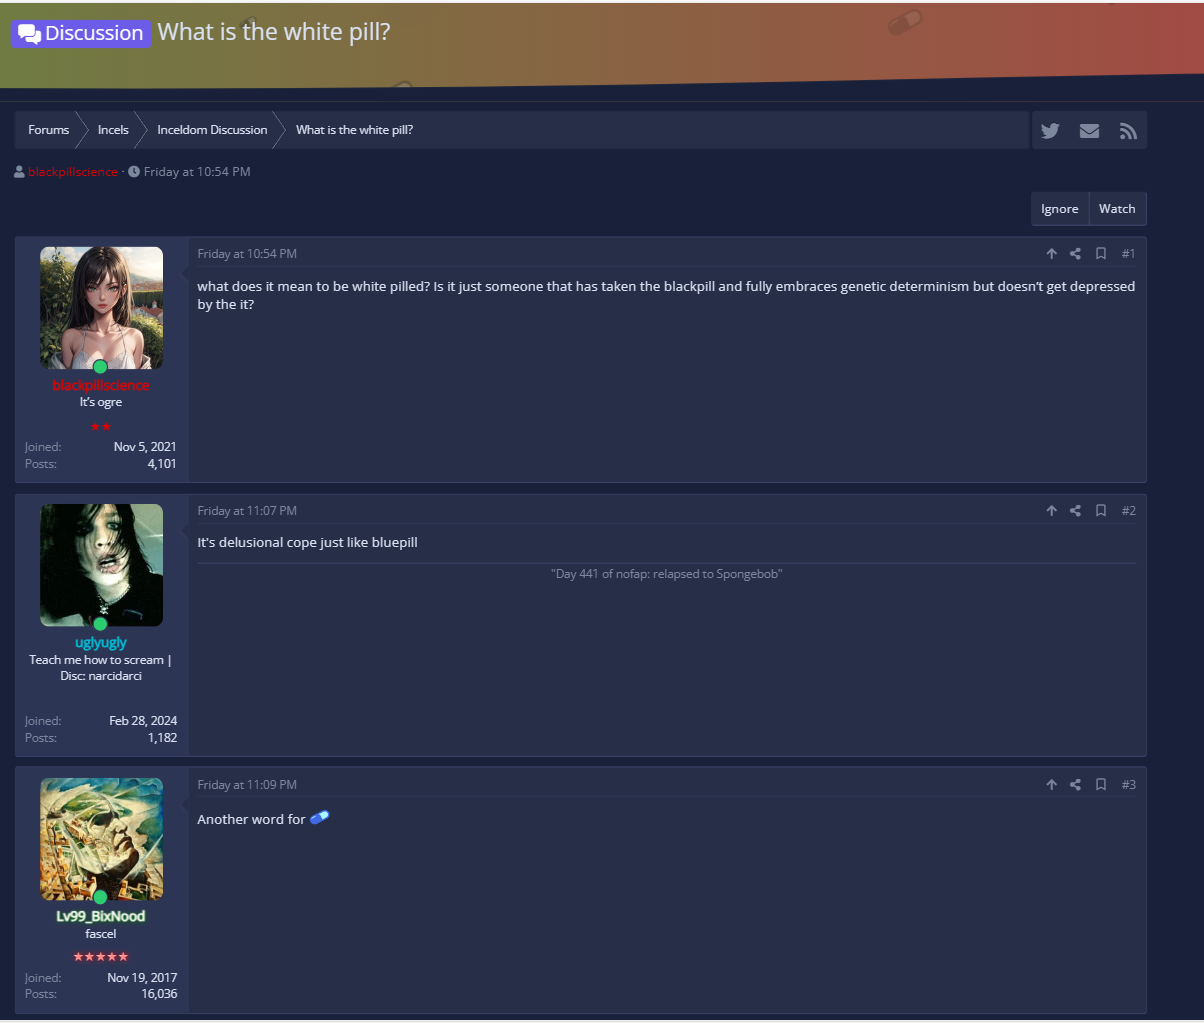Share thread via Twitter icon
The height and width of the screenshot is (1023, 1204).
coord(1050,131)
